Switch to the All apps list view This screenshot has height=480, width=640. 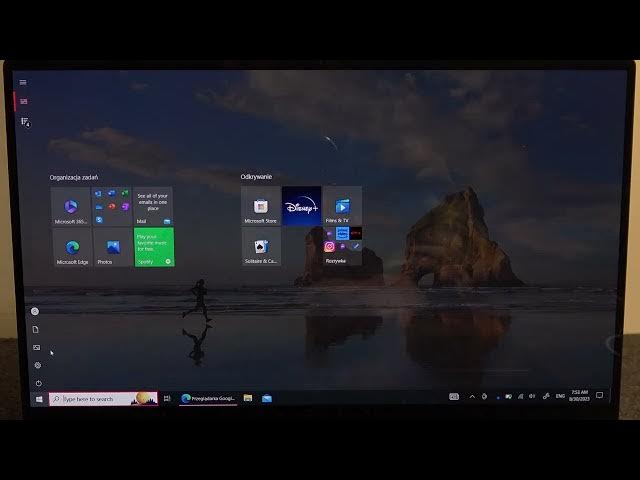click(24, 121)
